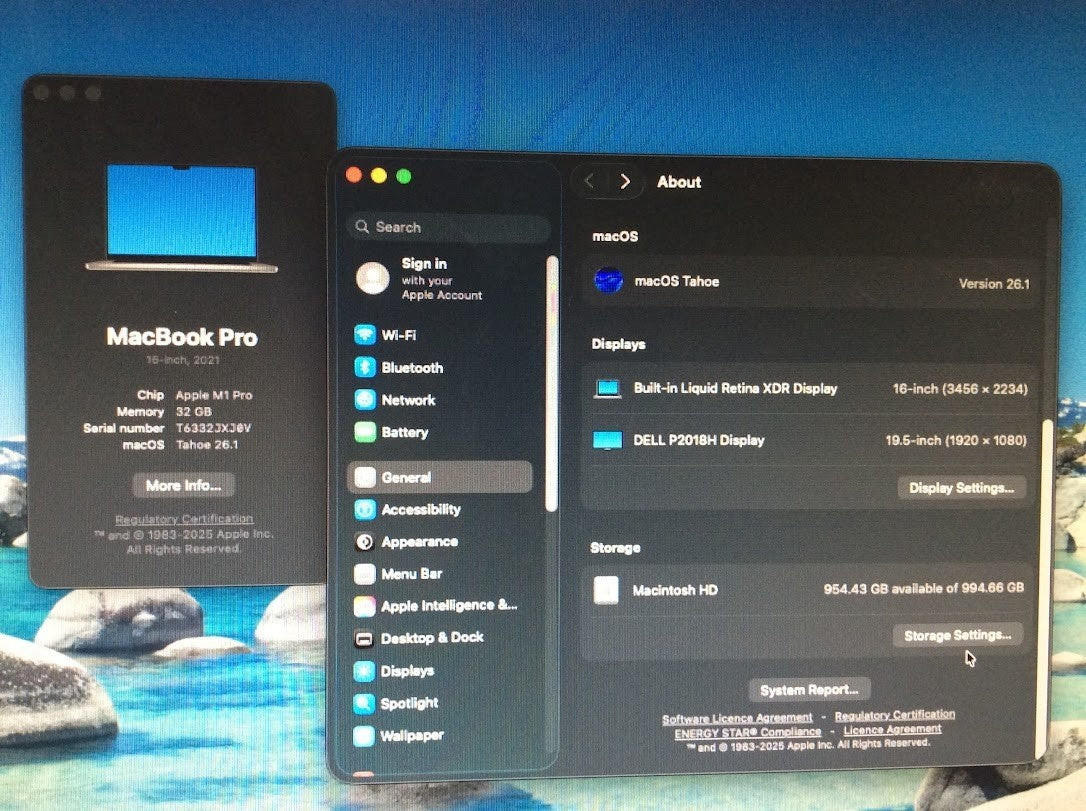This screenshot has height=811, width=1086.
Task: Click the Apple M1 Pro chip value
Action: coord(214,395)
